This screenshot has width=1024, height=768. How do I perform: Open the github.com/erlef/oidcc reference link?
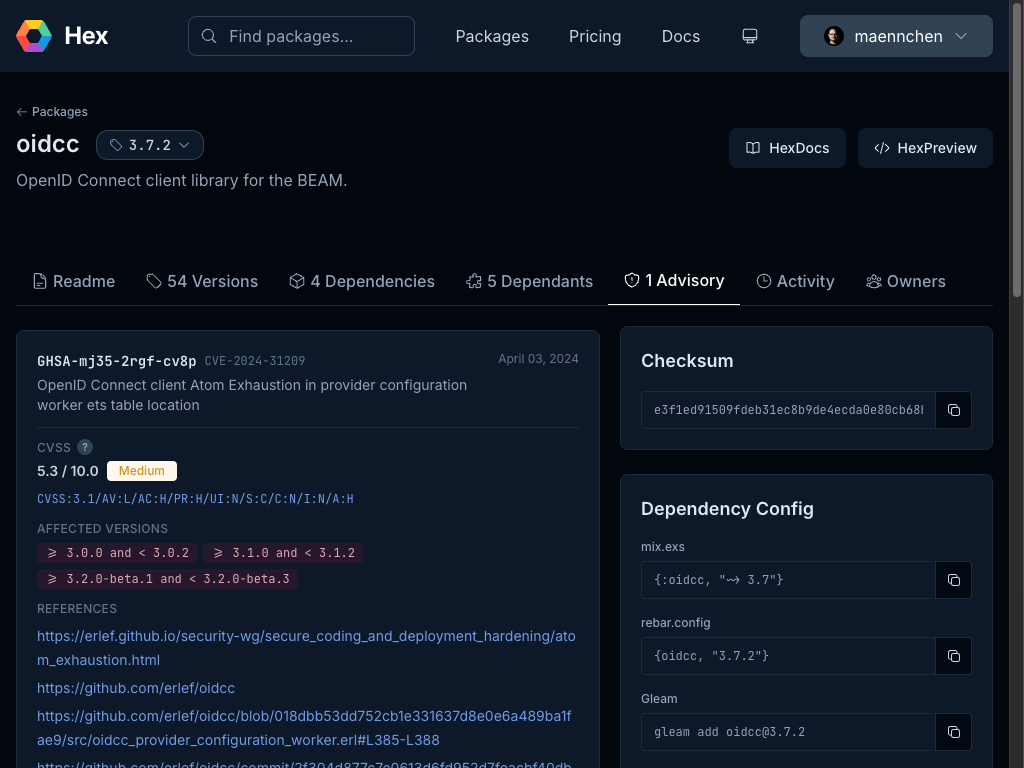(136, 688)
